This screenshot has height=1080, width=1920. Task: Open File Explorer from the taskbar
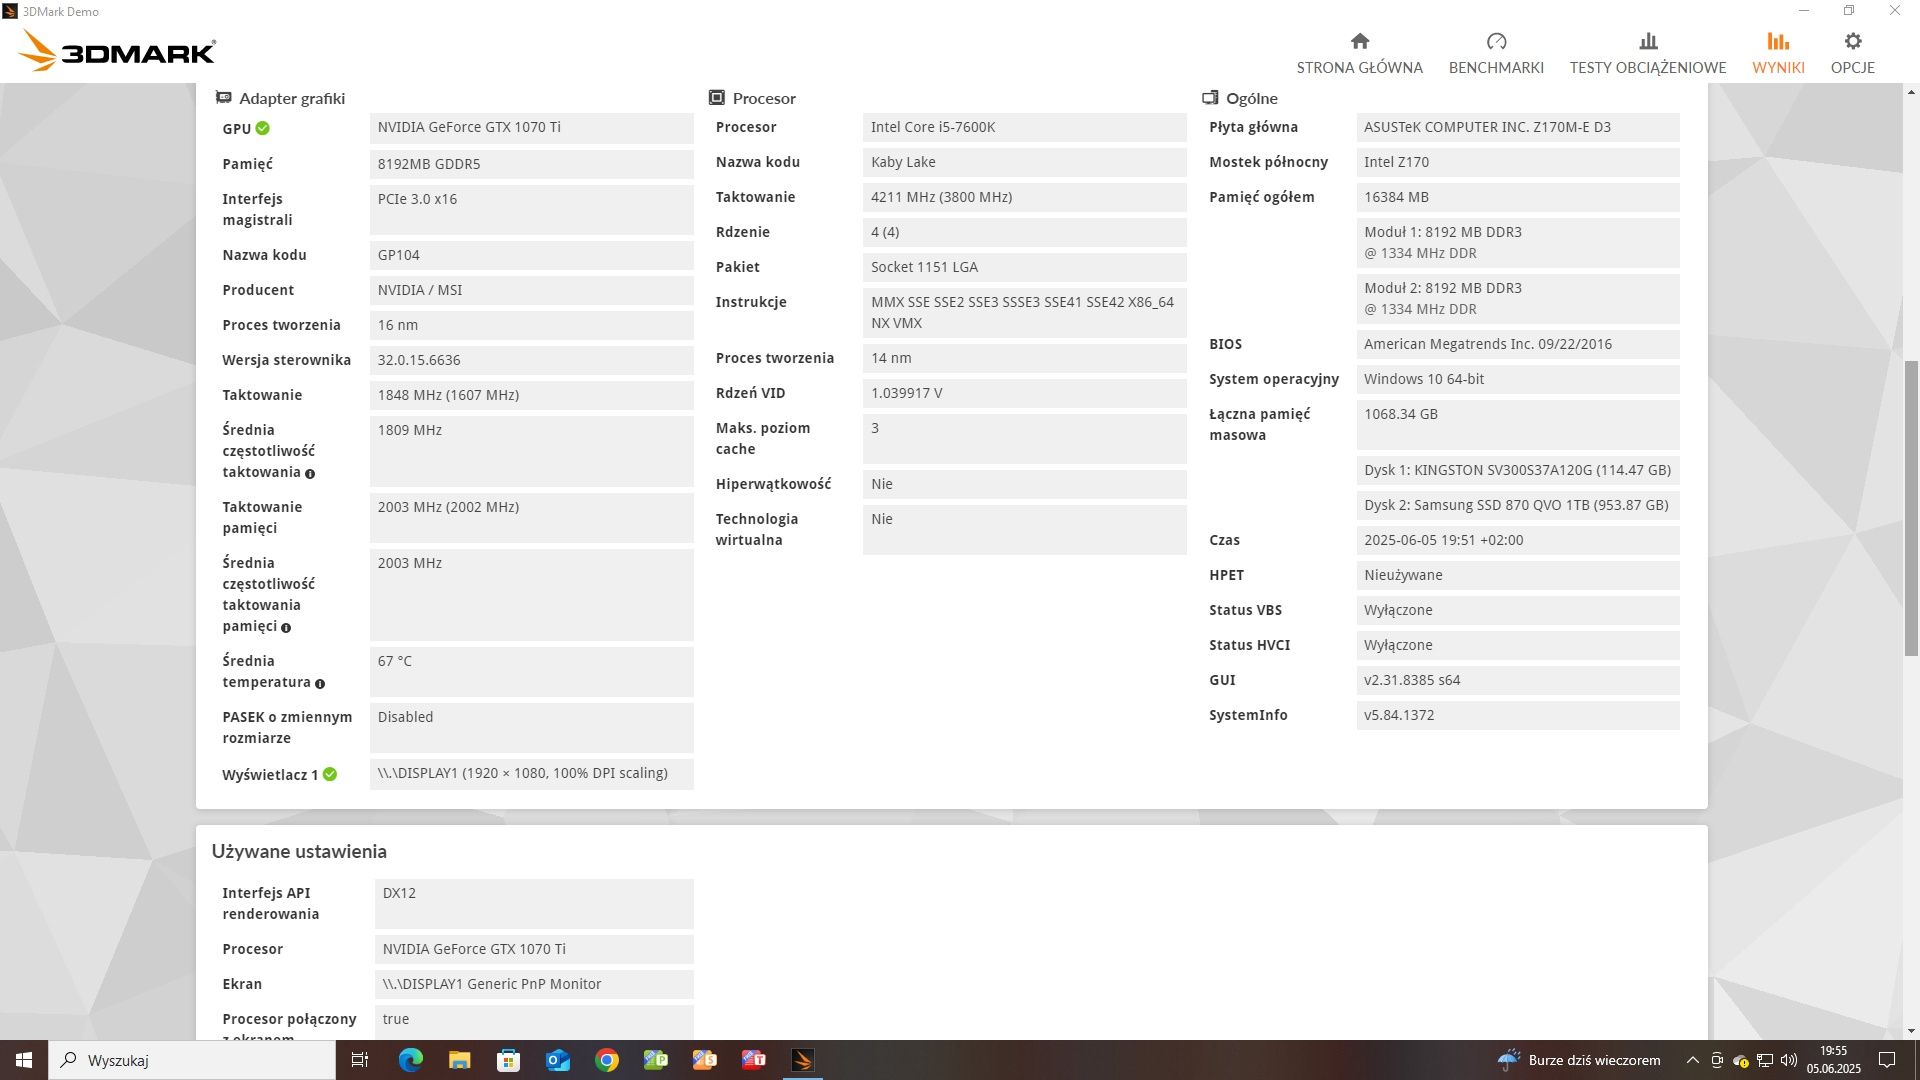[459, 1060]
